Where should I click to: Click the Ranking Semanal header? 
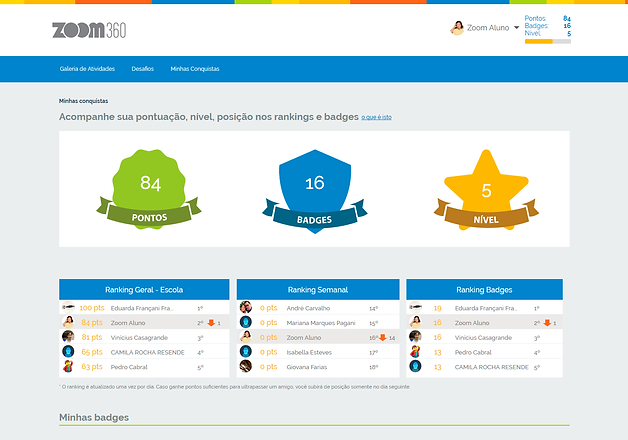click(x=318, y=289)
